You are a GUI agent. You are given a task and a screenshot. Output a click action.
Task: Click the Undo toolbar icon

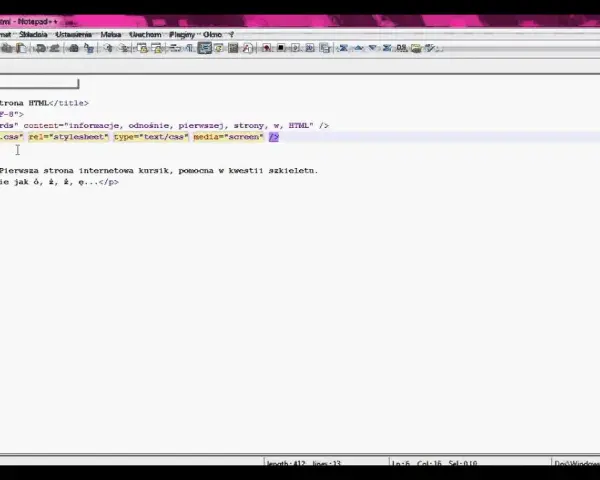coord(40,48)
